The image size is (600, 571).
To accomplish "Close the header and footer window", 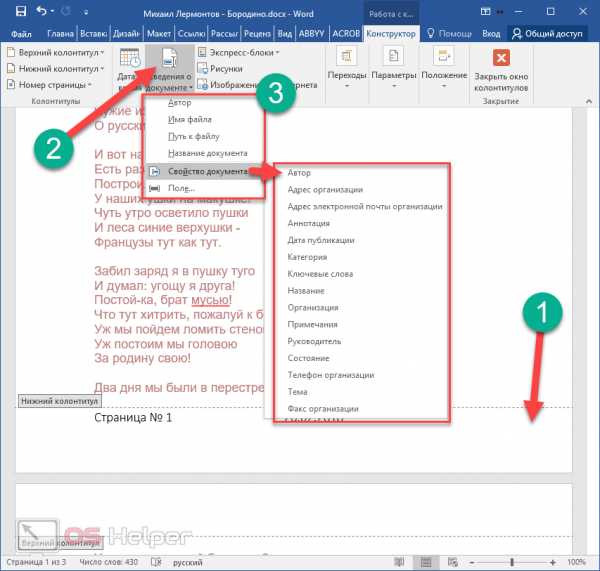I will click(x=501, y=70).
